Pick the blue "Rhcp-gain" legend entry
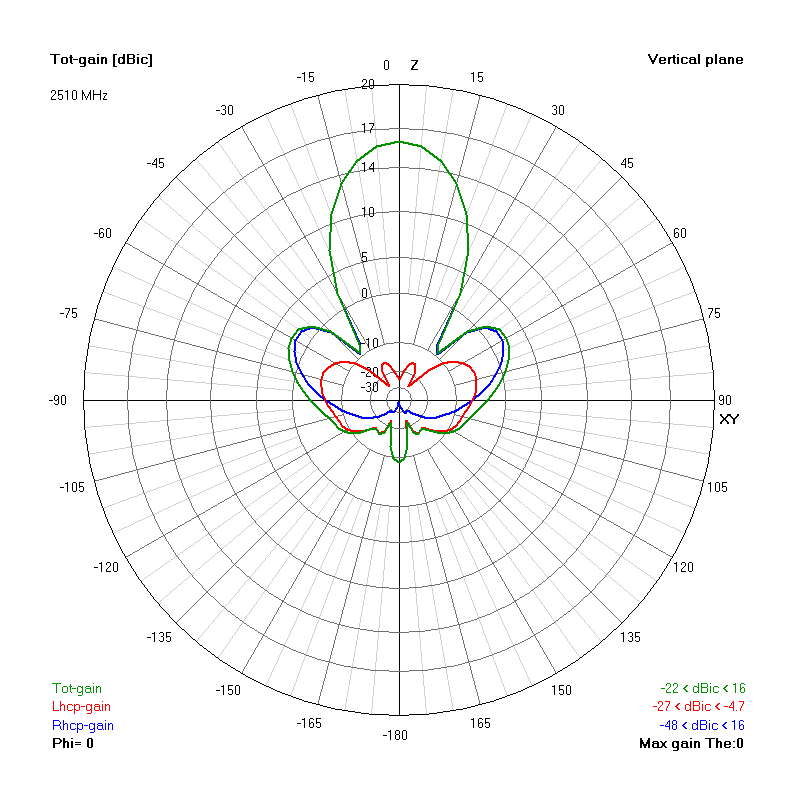Image resolution: width=800 pixels, height=800 pixels. pos(83,725)
